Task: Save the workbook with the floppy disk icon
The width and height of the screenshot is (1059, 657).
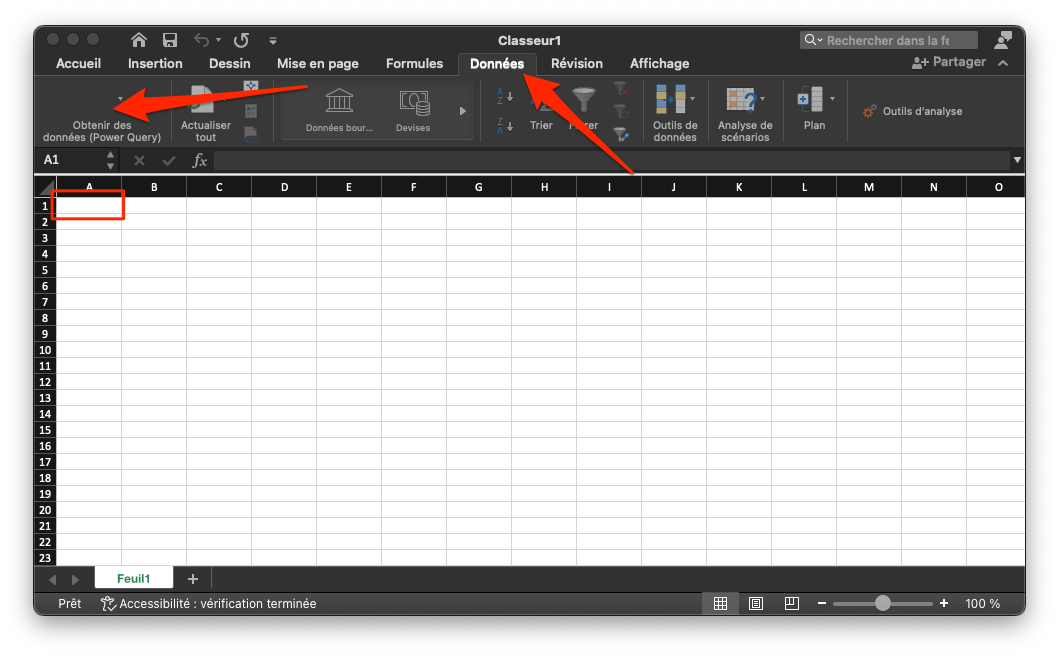Action: [x=170, y=40]
